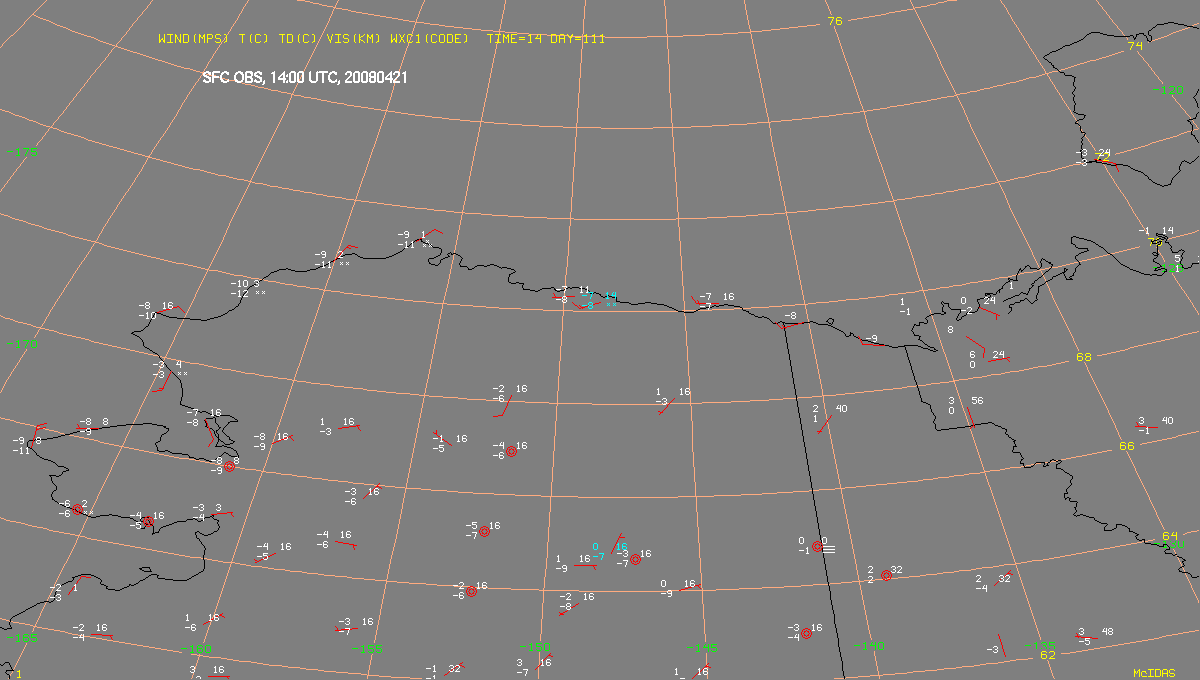
Task: Click the McIDAS label
Action: coord(1153,674)
